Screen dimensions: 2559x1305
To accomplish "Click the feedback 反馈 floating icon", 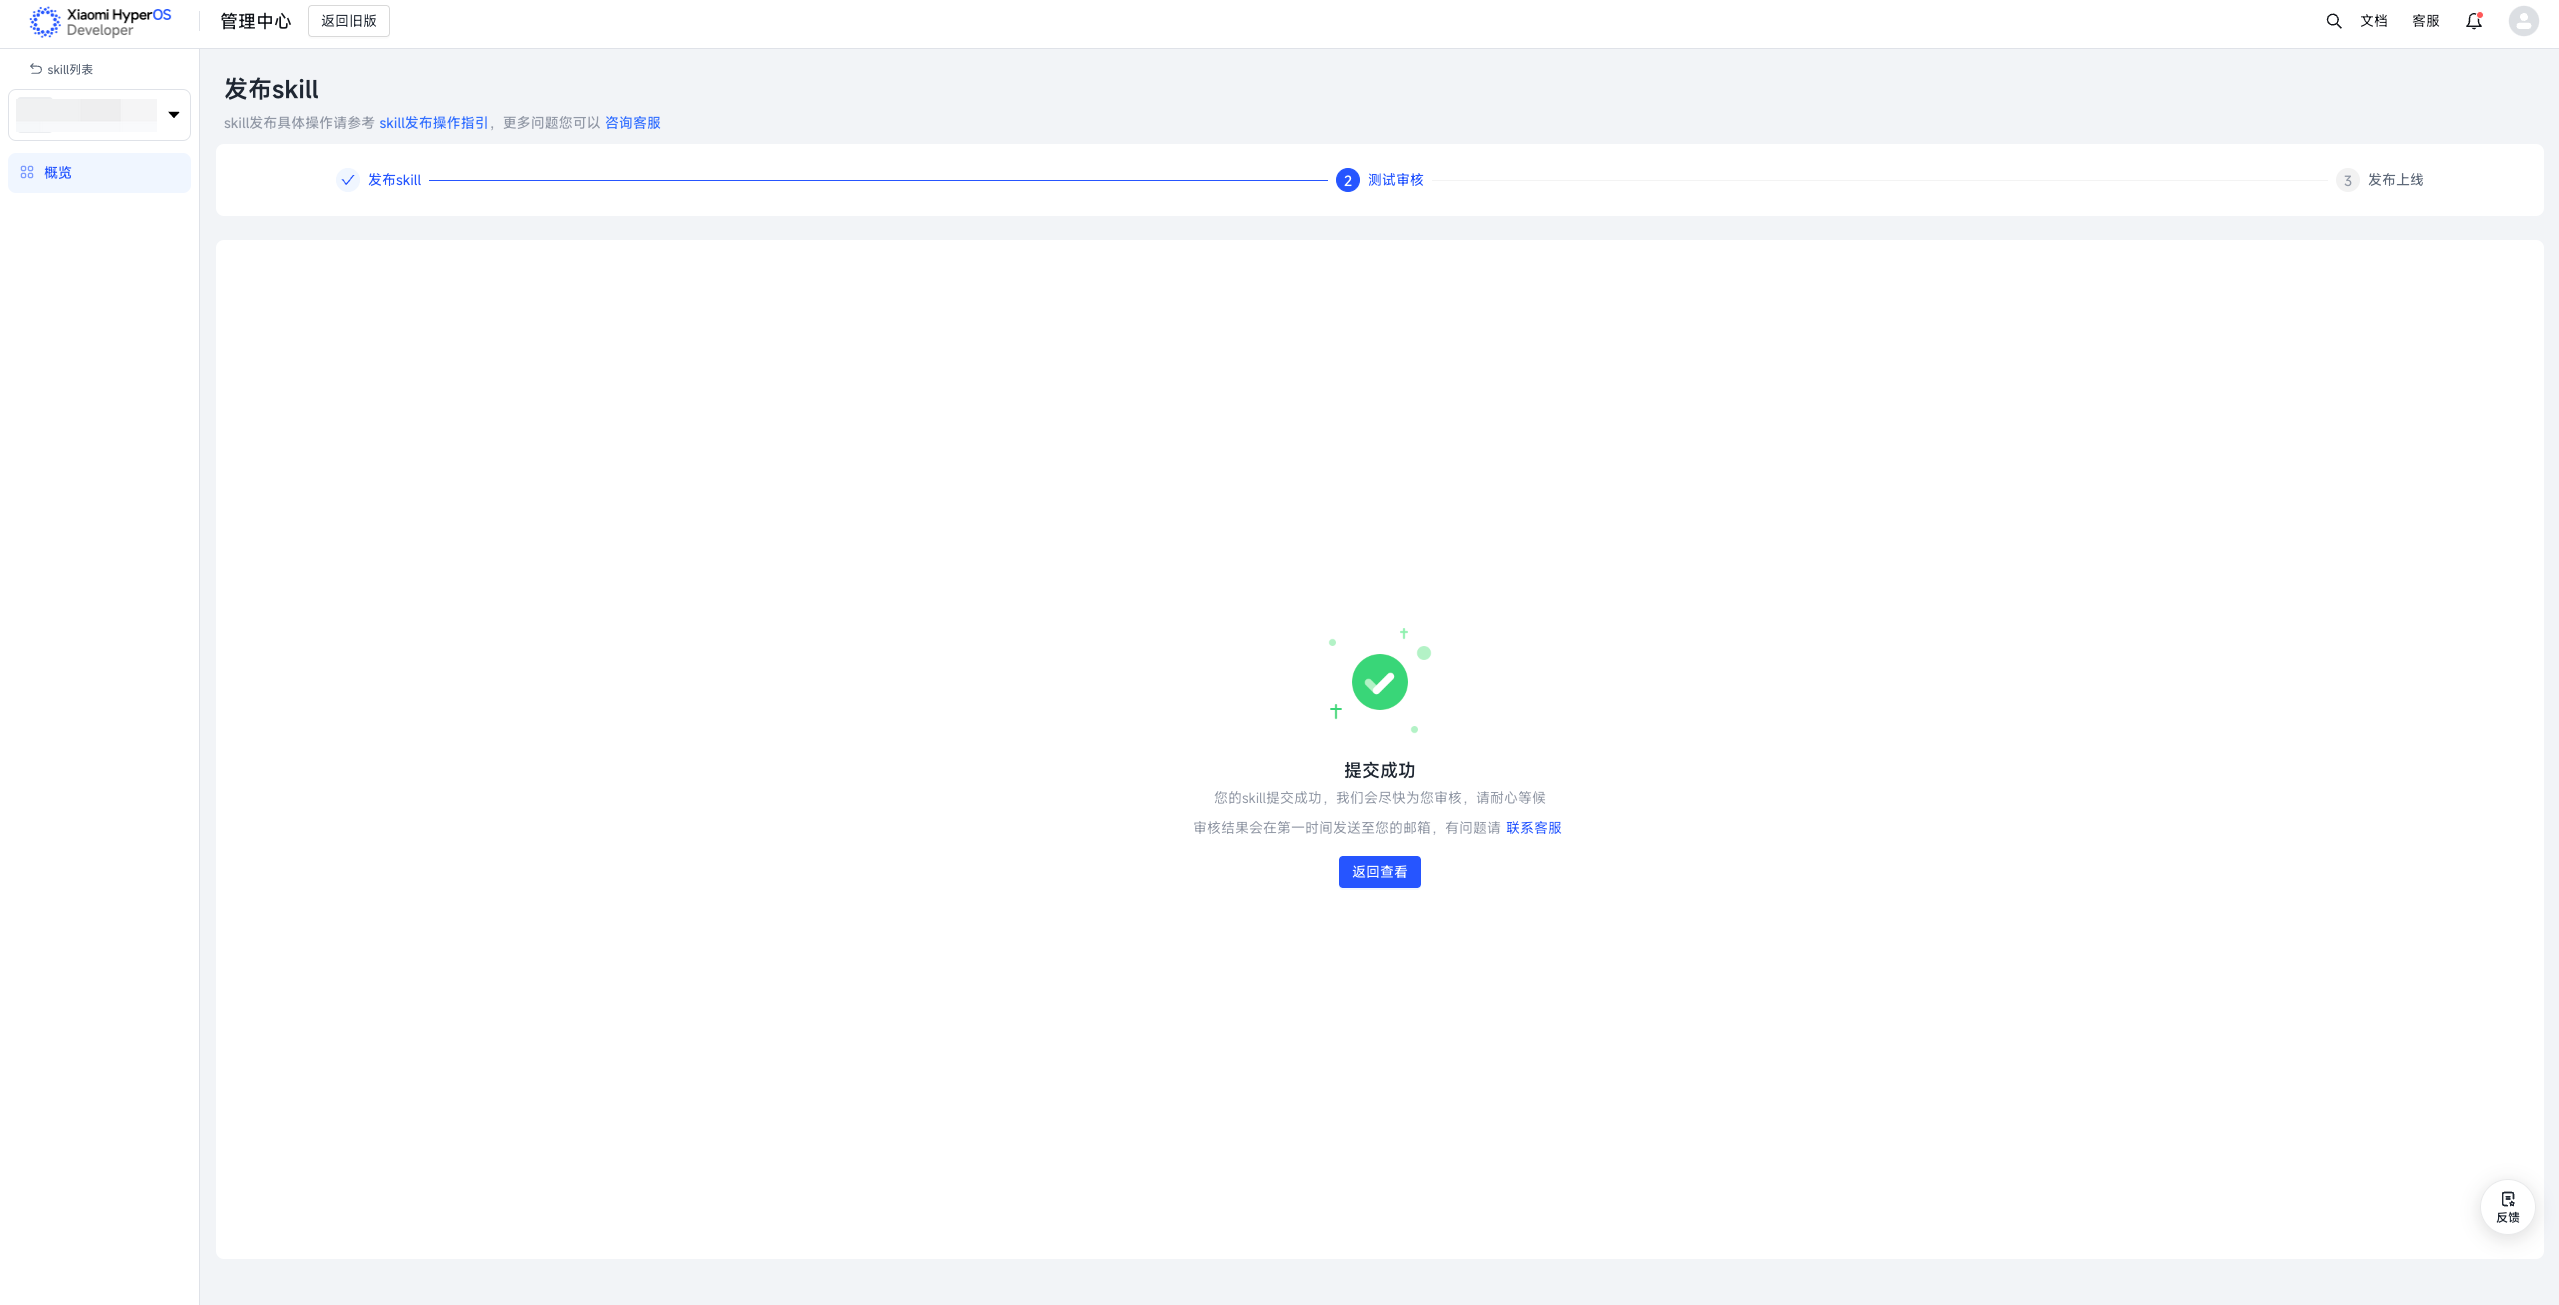I will (x=2507, y=1206).
